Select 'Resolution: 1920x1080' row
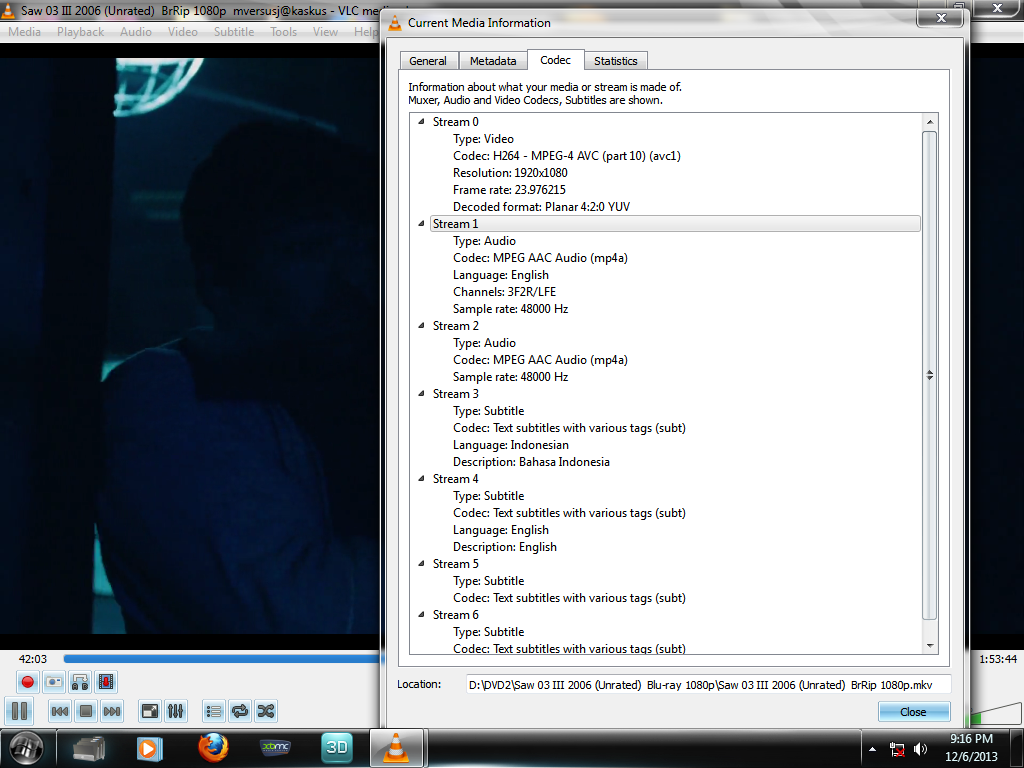 pos(510,173)
